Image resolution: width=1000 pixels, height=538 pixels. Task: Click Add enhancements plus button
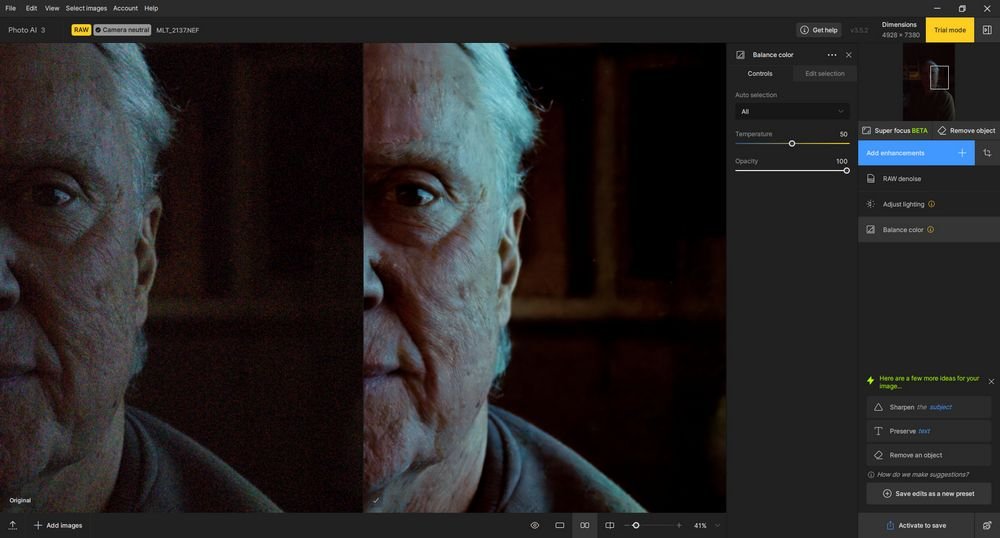tap(962, 153)
